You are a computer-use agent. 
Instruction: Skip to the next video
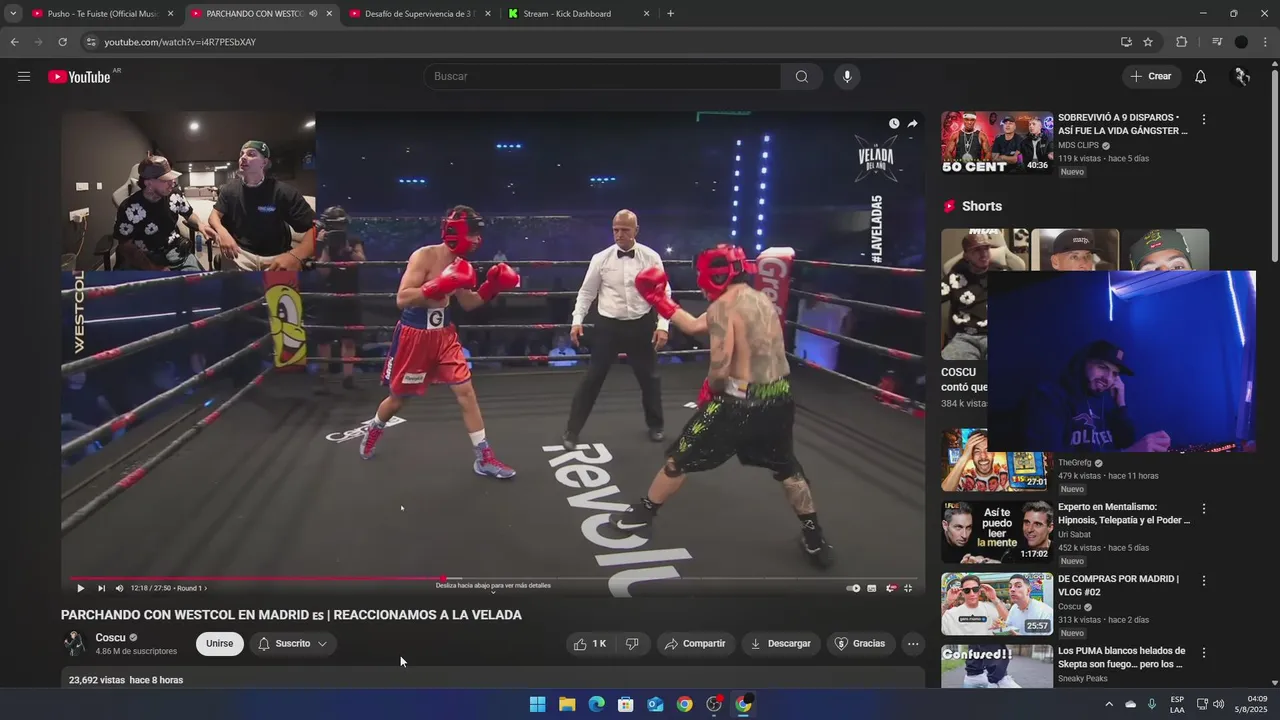[101, 588]
